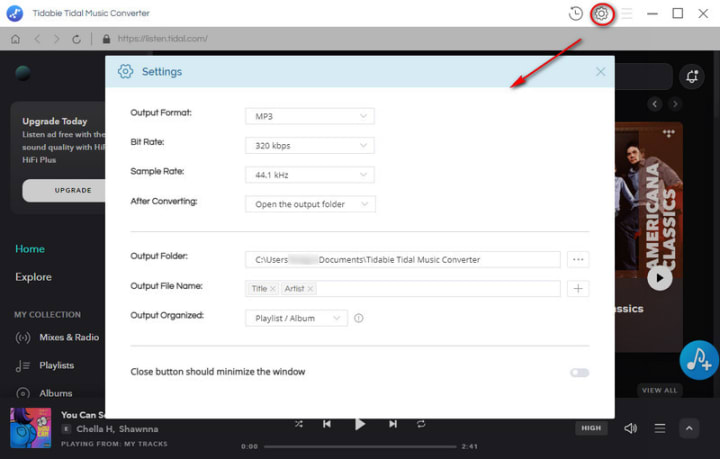Open the Sample Rate dropdown
Image resolution: width=720 pixels, height=459 pixels.
point(310,175)
